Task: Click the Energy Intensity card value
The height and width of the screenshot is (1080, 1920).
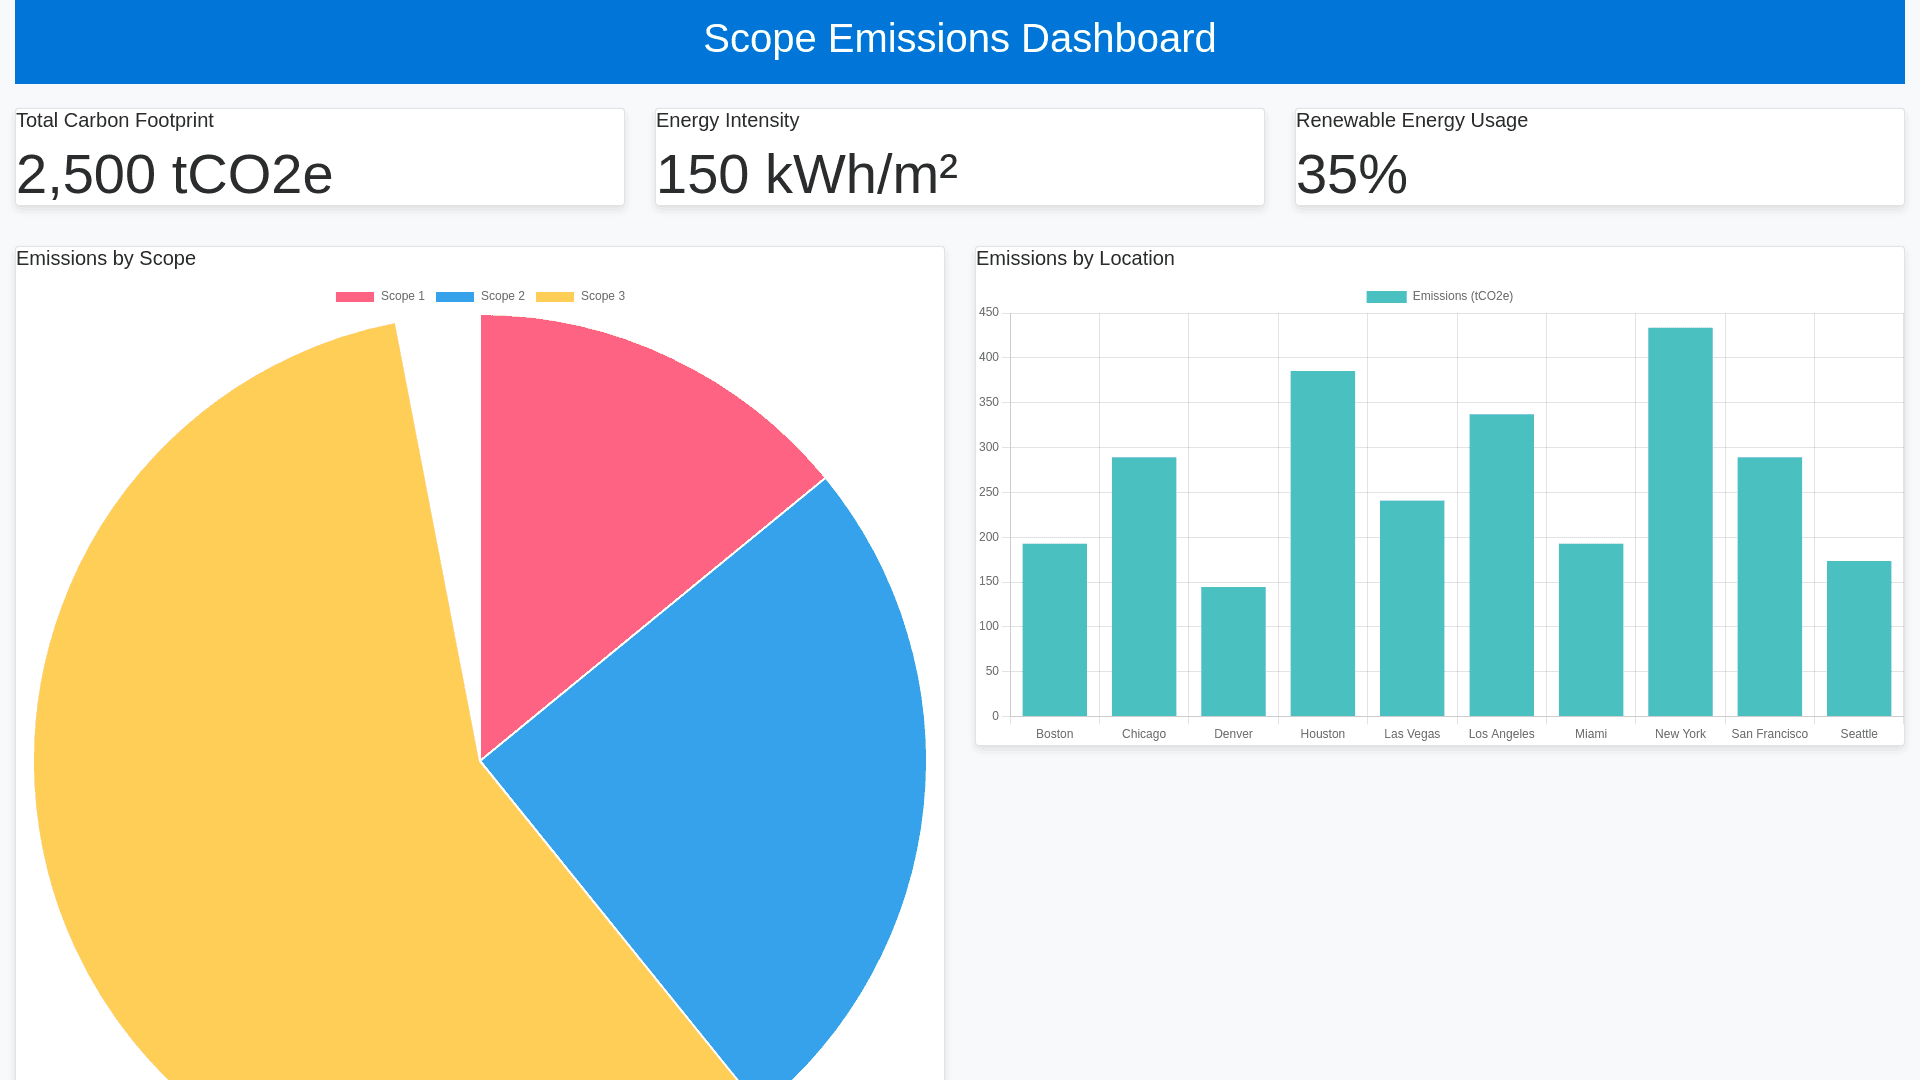Action: click(x=806, y=174)
